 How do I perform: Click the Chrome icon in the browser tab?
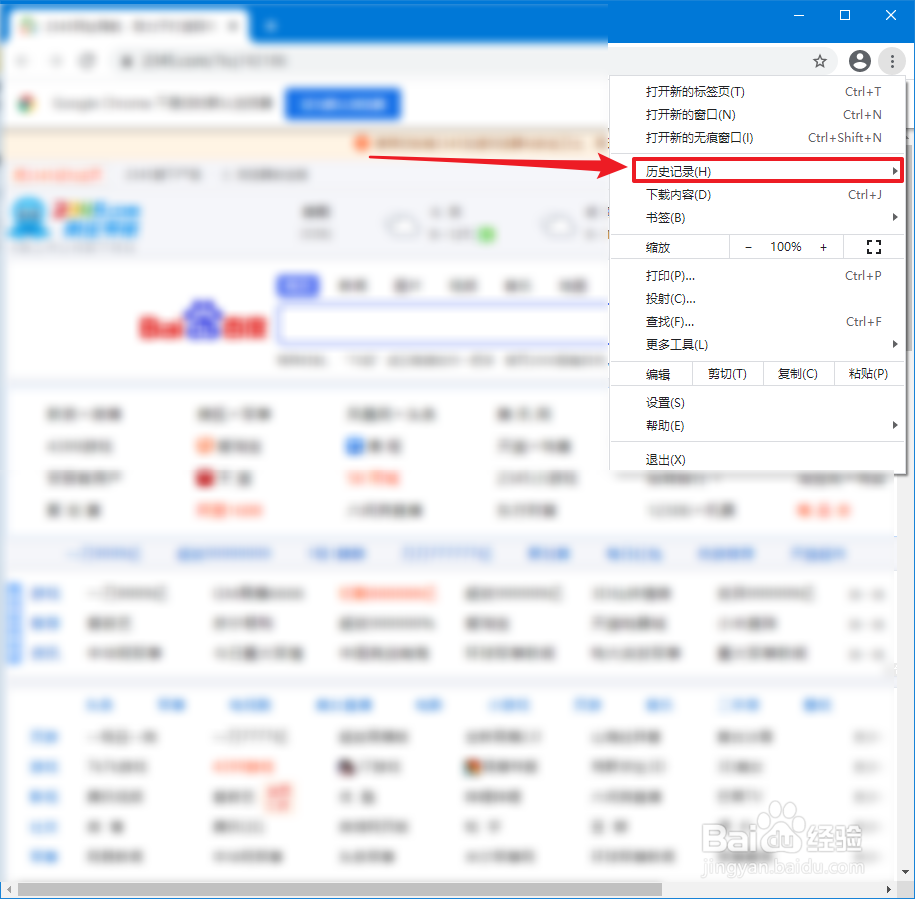25,26
